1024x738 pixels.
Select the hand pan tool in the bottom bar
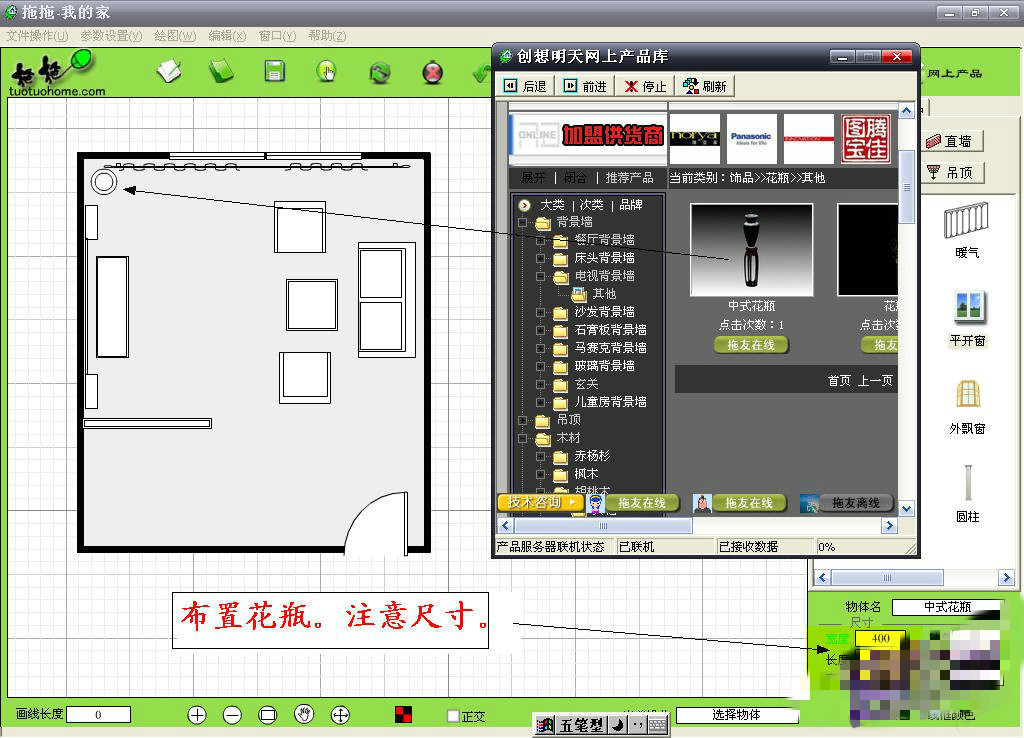tap(304, 714)
